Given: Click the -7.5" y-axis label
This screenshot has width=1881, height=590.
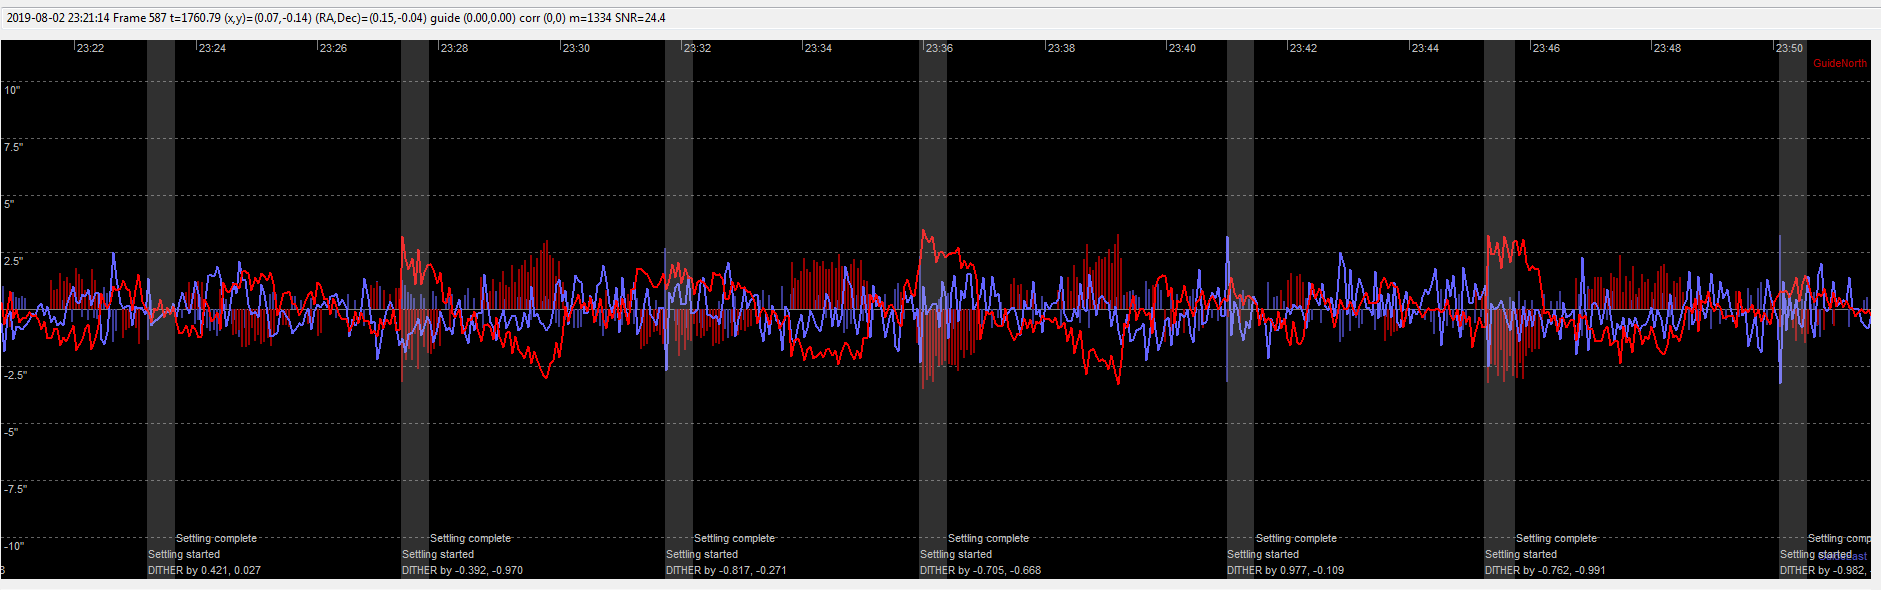Looking at the screenshot, I should pyautogui.click(x=14, y=489).
